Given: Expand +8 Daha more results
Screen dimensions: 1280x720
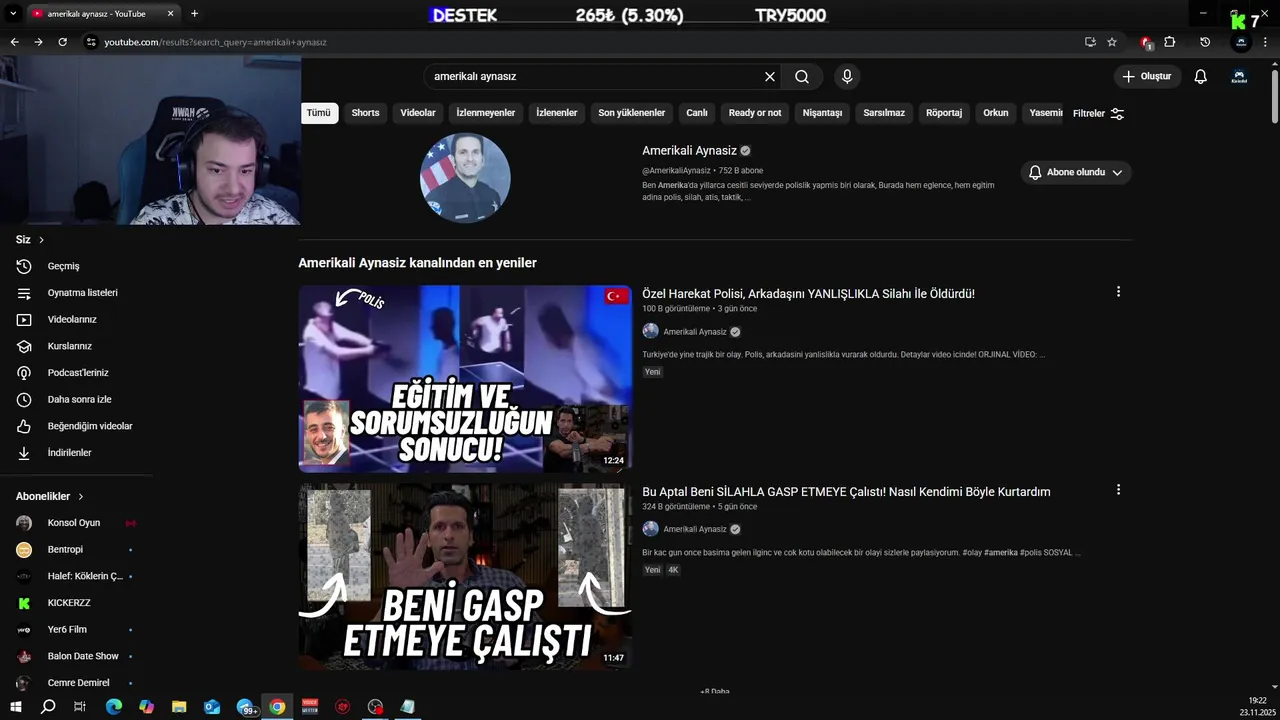Looking at the screenshot, I should tap(715, 691).
